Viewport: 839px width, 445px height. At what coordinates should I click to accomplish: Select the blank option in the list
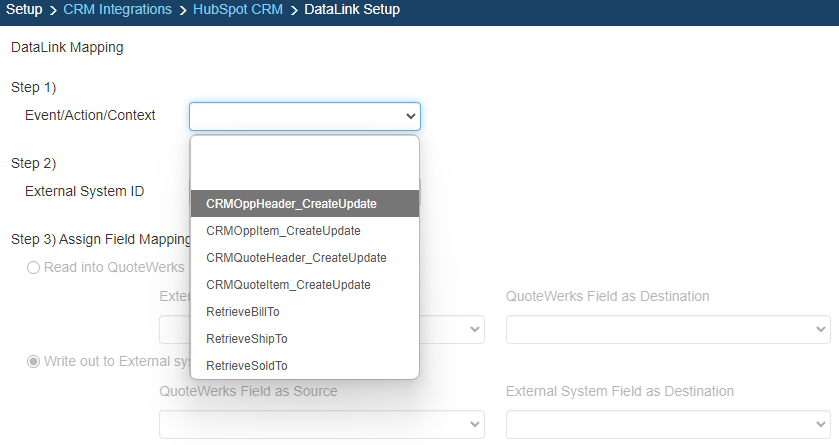304,163
